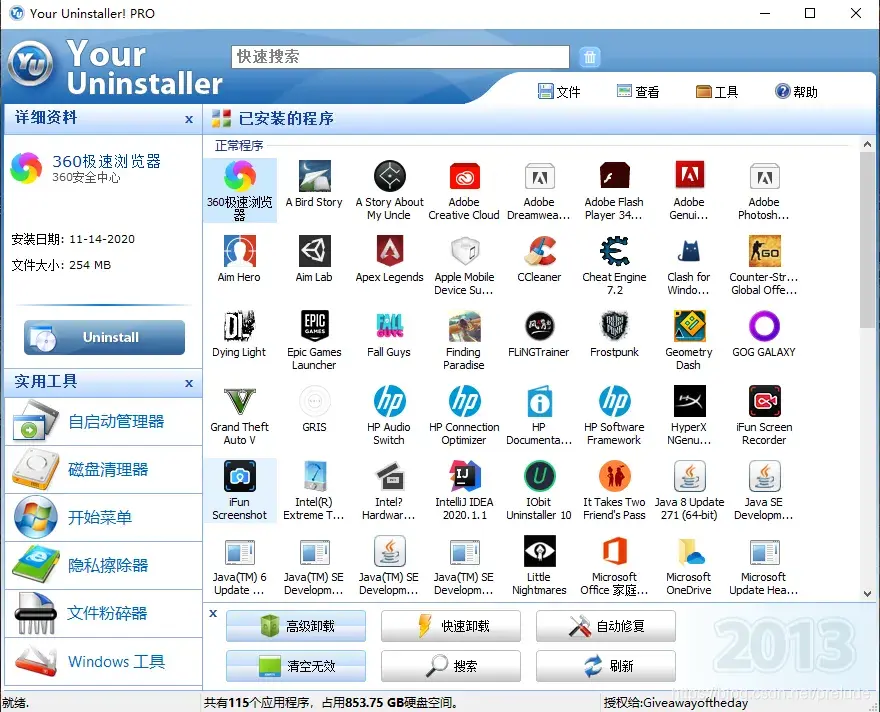The image size is (880, 712).
Task: Select HP Audio Switch icon
Action: [x=389, y=401]
